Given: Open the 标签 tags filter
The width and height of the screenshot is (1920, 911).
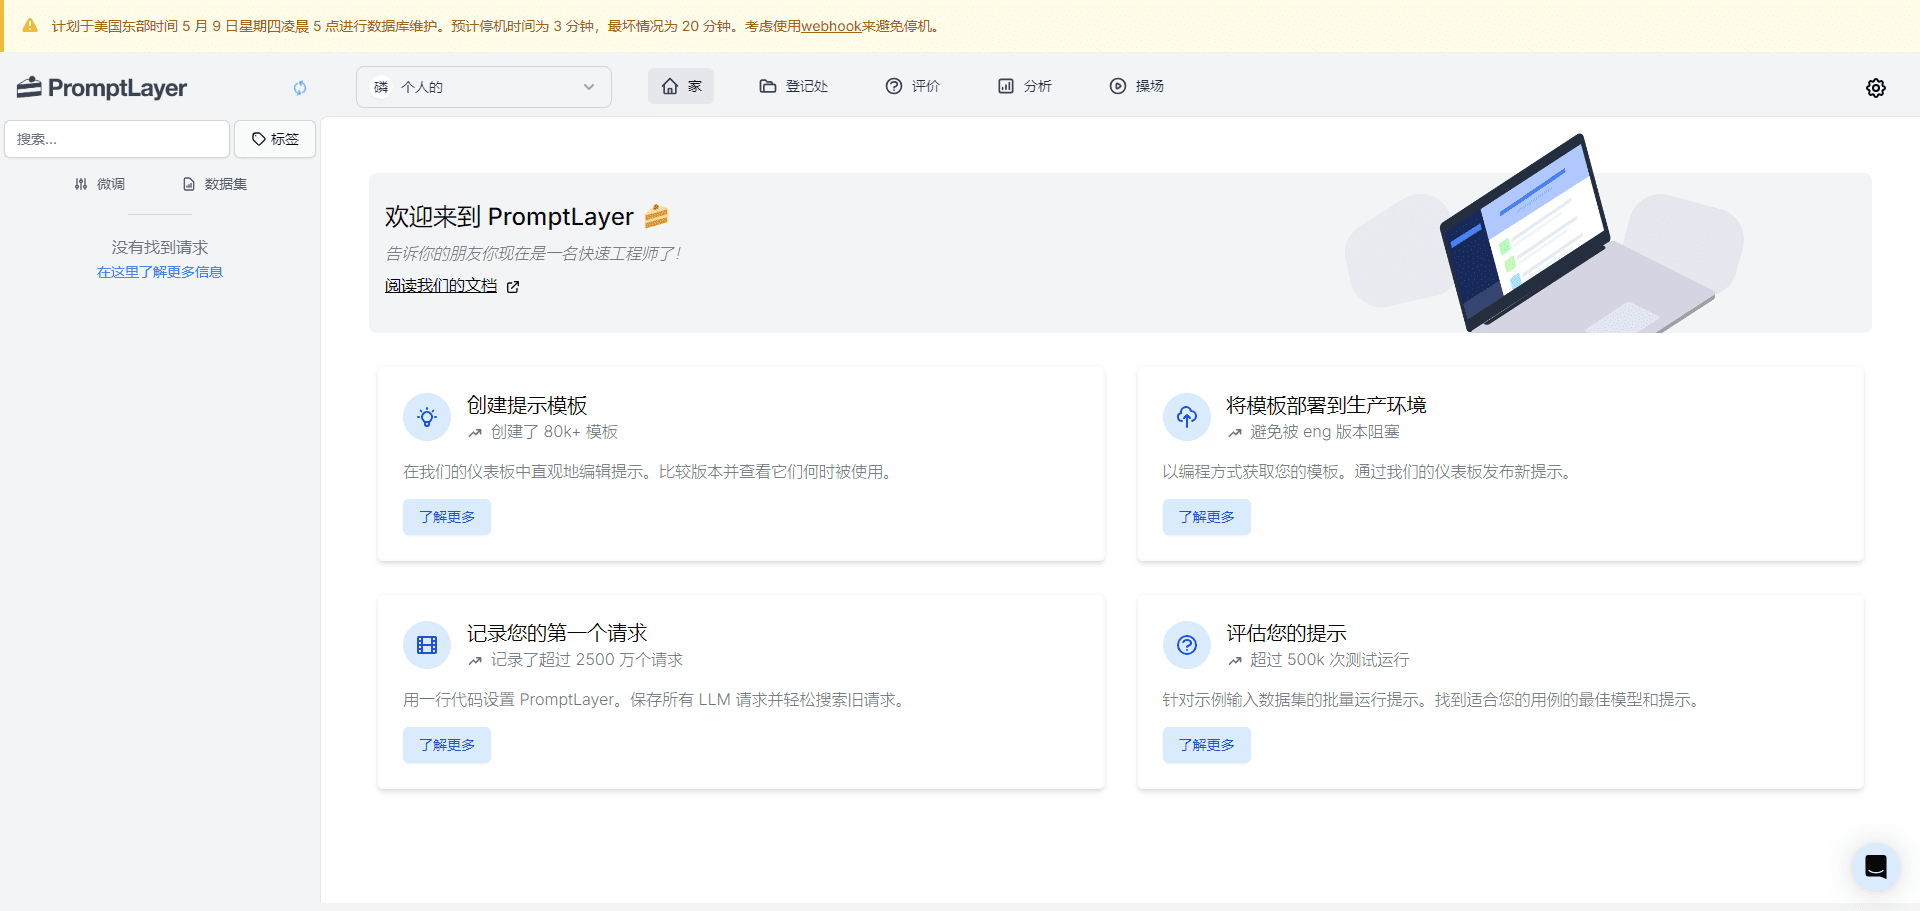Looking at the screenshot, I should point(275,139).
